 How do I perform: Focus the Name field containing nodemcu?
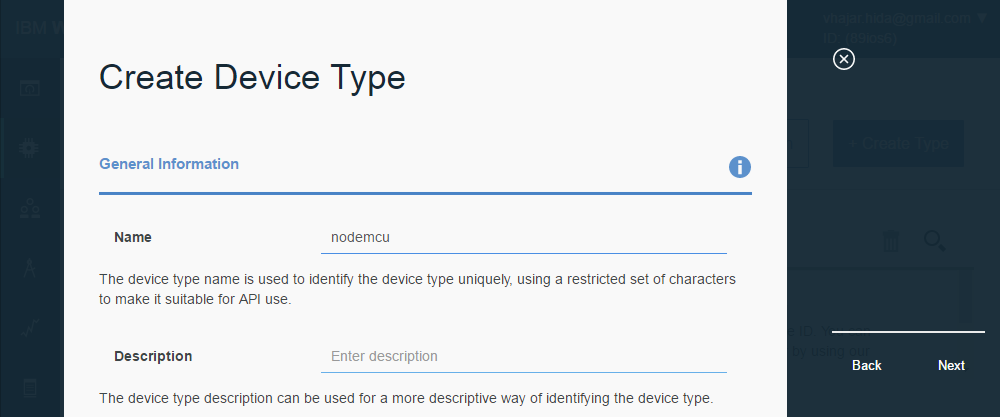tap(524, 238)
